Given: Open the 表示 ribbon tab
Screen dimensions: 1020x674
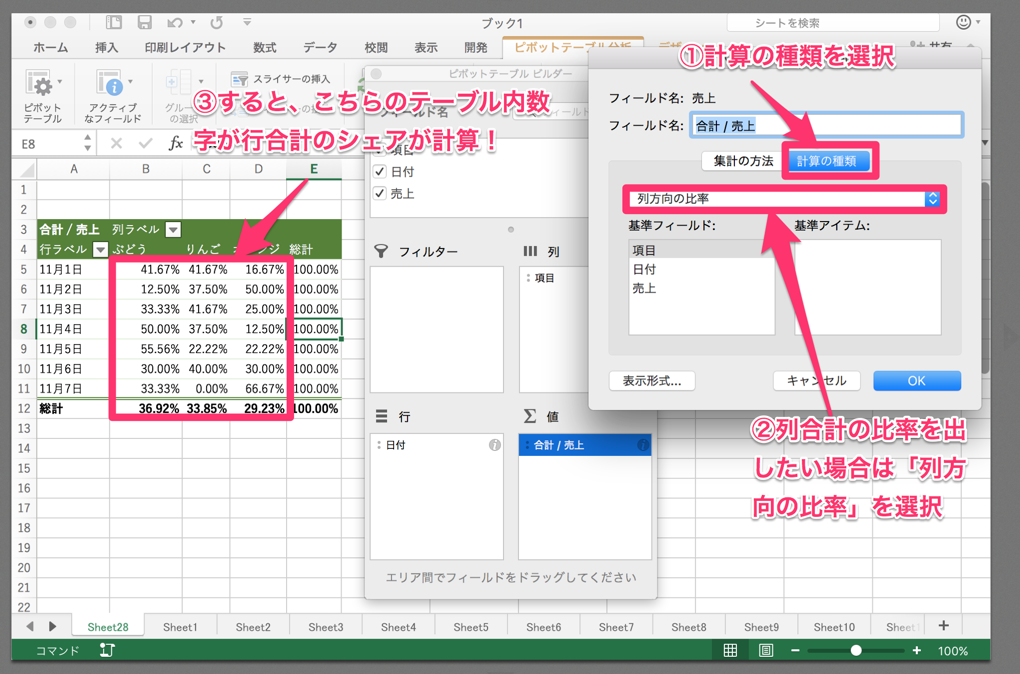Looking at the screenshot, I should (x=425, y=47).
